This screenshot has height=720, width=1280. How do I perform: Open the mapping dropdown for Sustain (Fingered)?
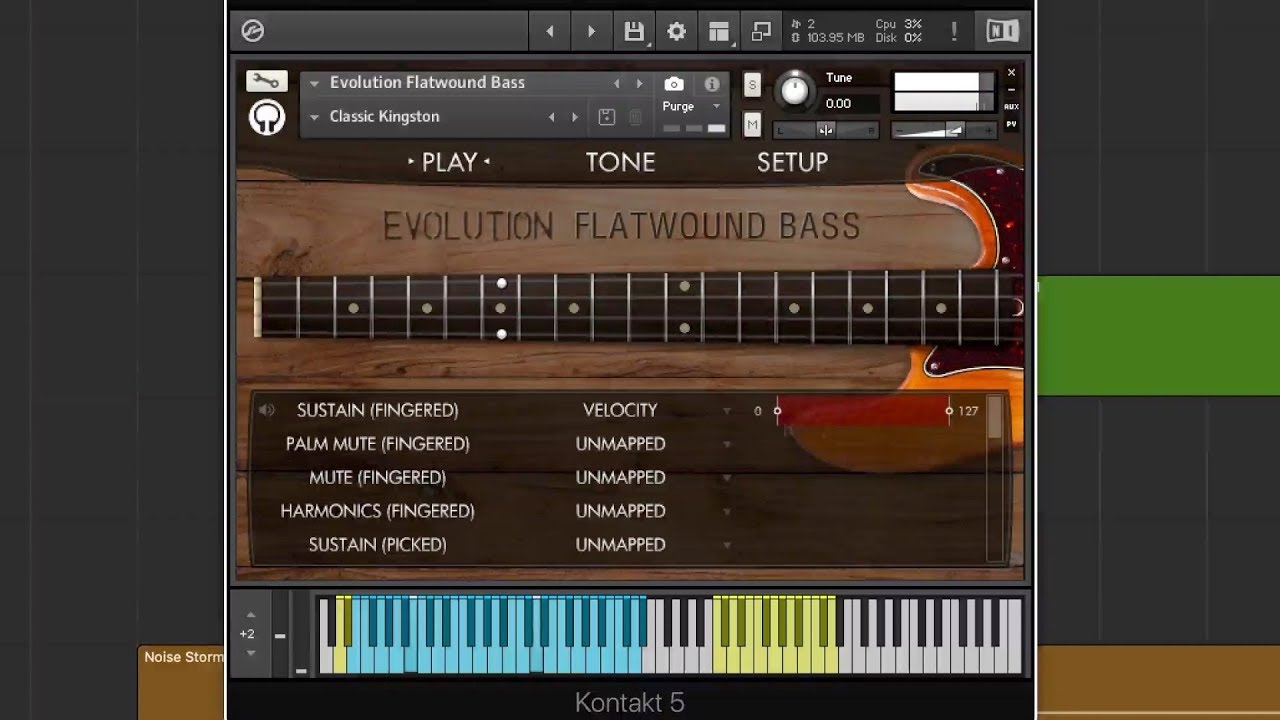coord(727,411)
